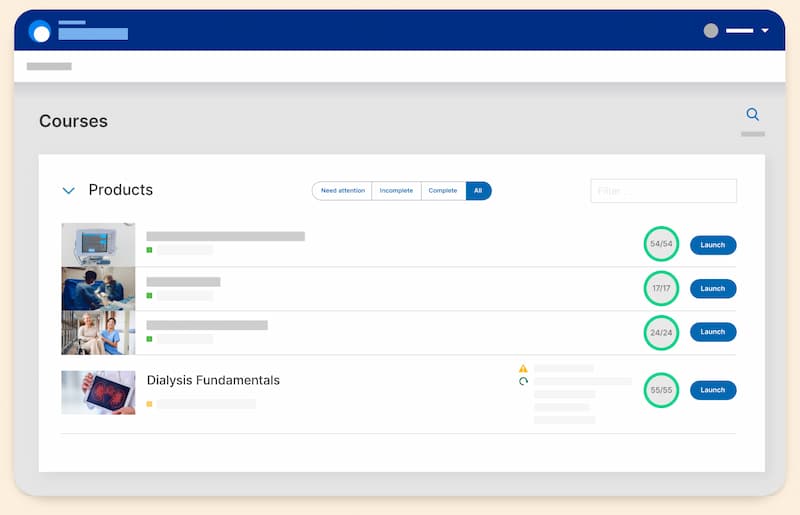
Task: Click the search magnifier icon
Action: 753,115
